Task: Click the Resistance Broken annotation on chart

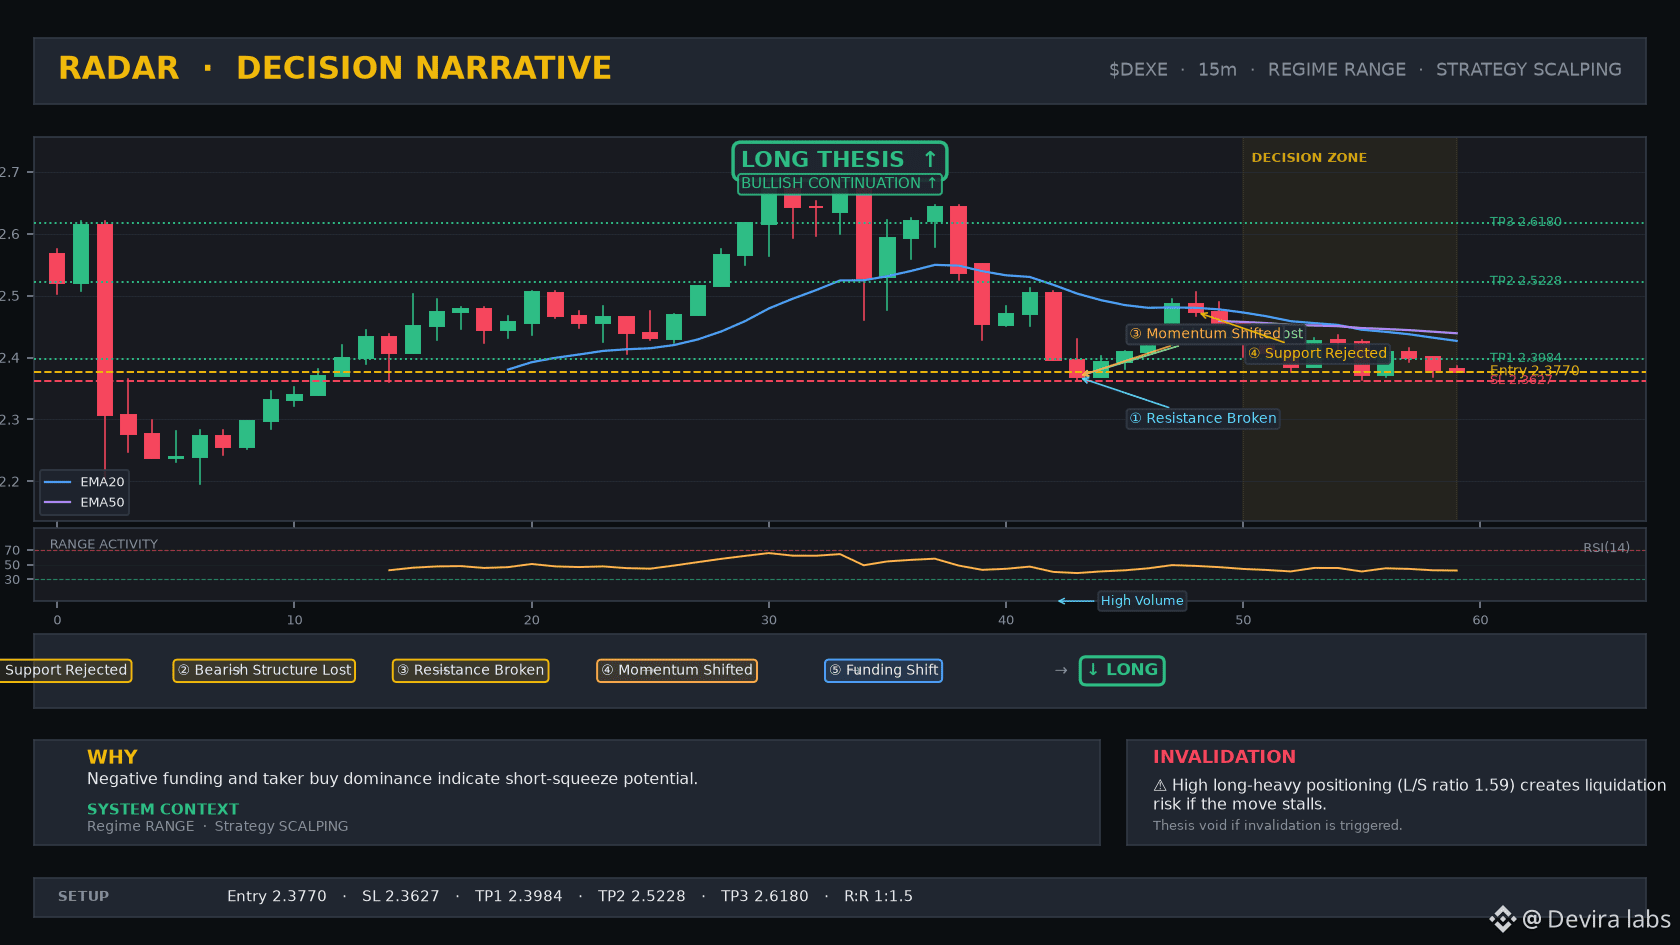Action: 1203,418
